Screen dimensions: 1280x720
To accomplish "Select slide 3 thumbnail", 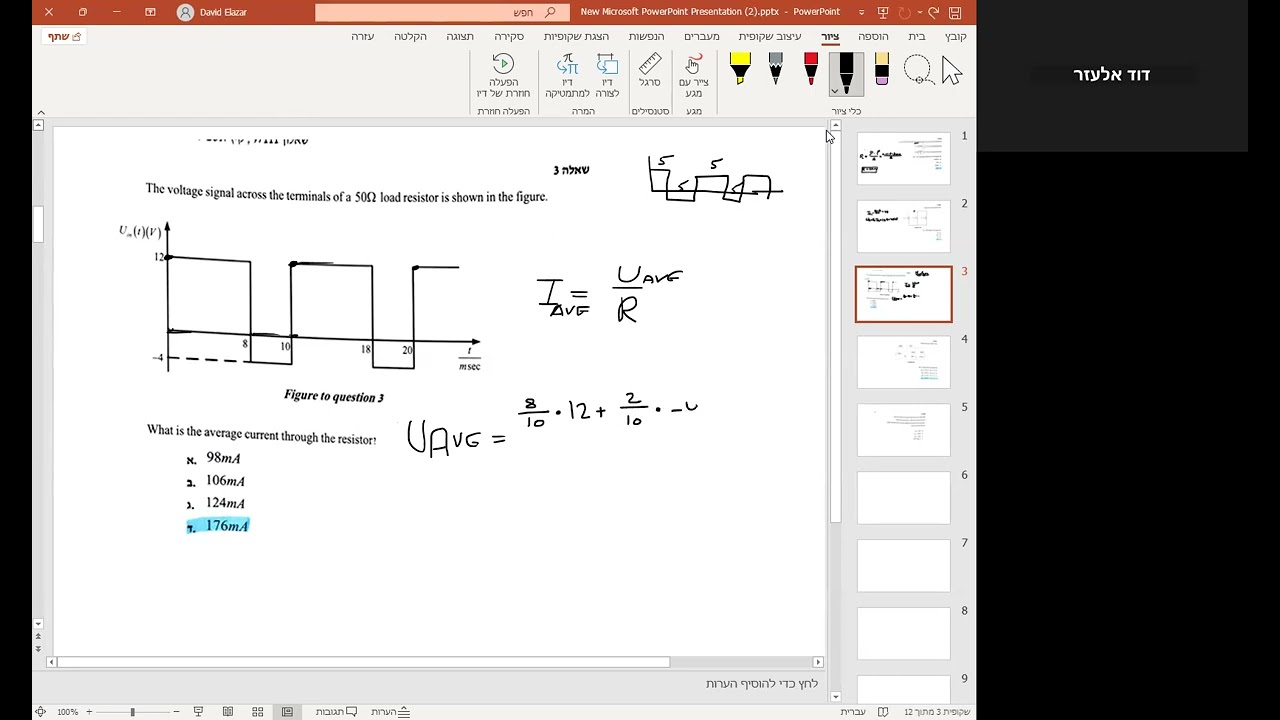I will tap(903, 294).
